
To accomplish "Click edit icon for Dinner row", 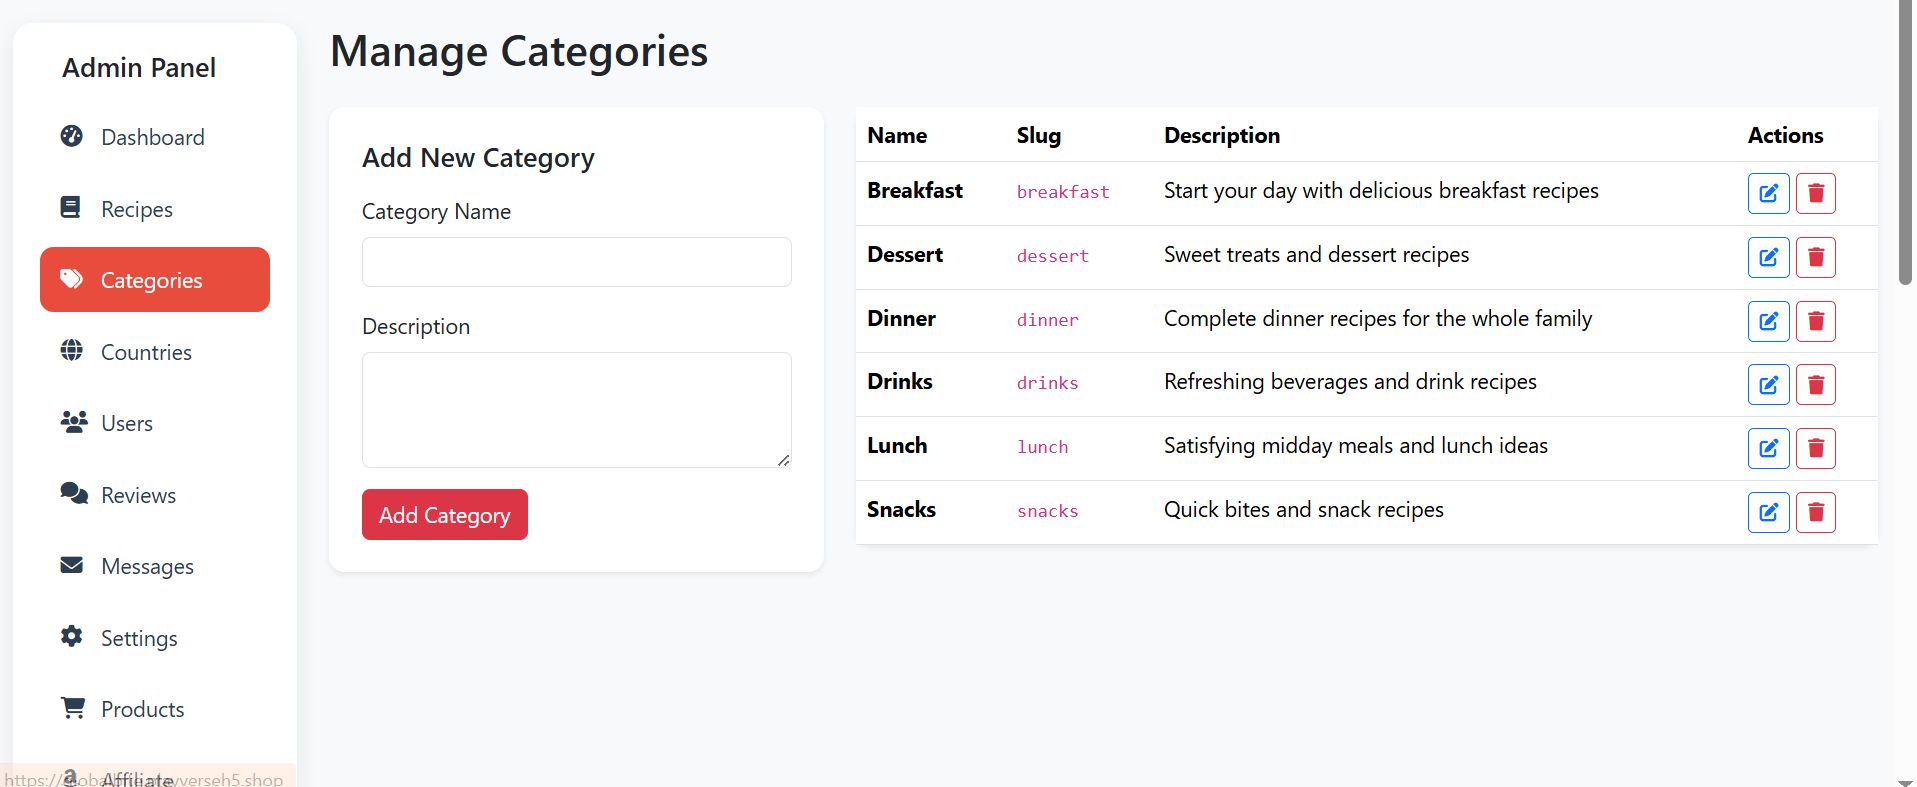I will click(1768, 321).
